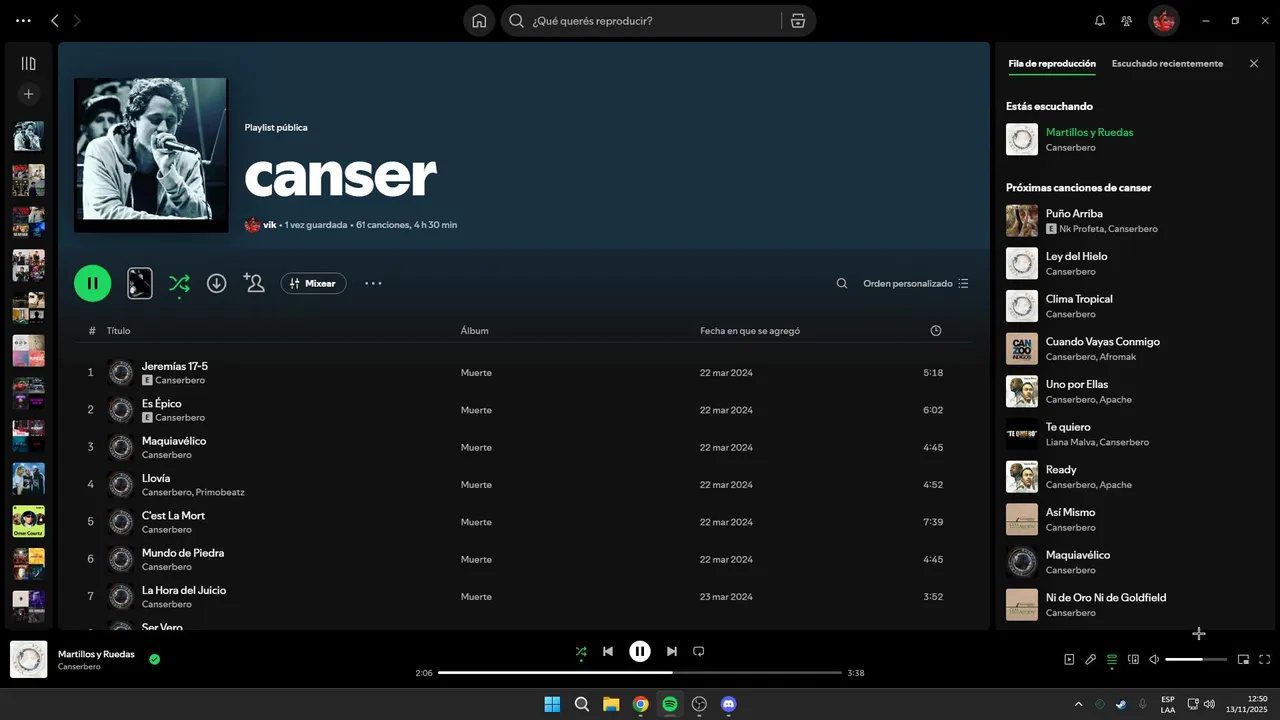The width and height of the screenshot is (1280, 720).
Task: Toggle the queue view icon
Action: (x=1112, y=660)
